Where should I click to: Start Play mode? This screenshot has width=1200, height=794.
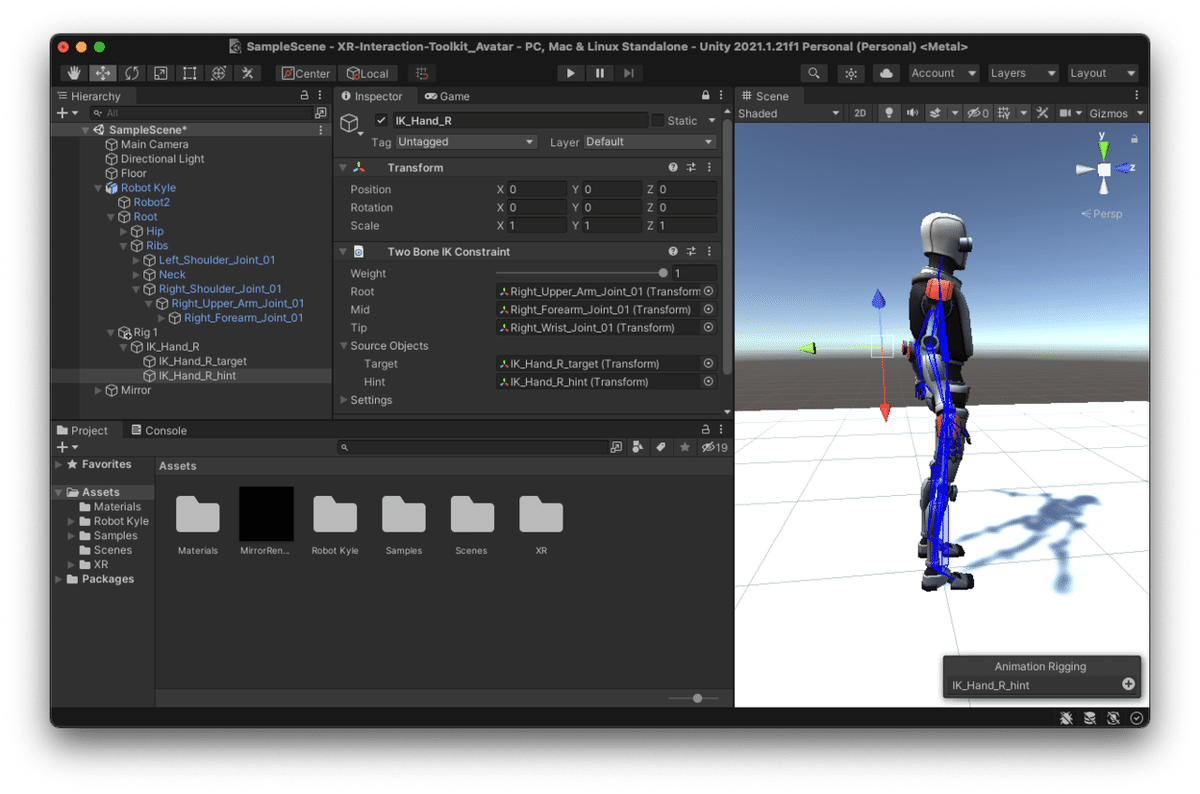[570, 73]
